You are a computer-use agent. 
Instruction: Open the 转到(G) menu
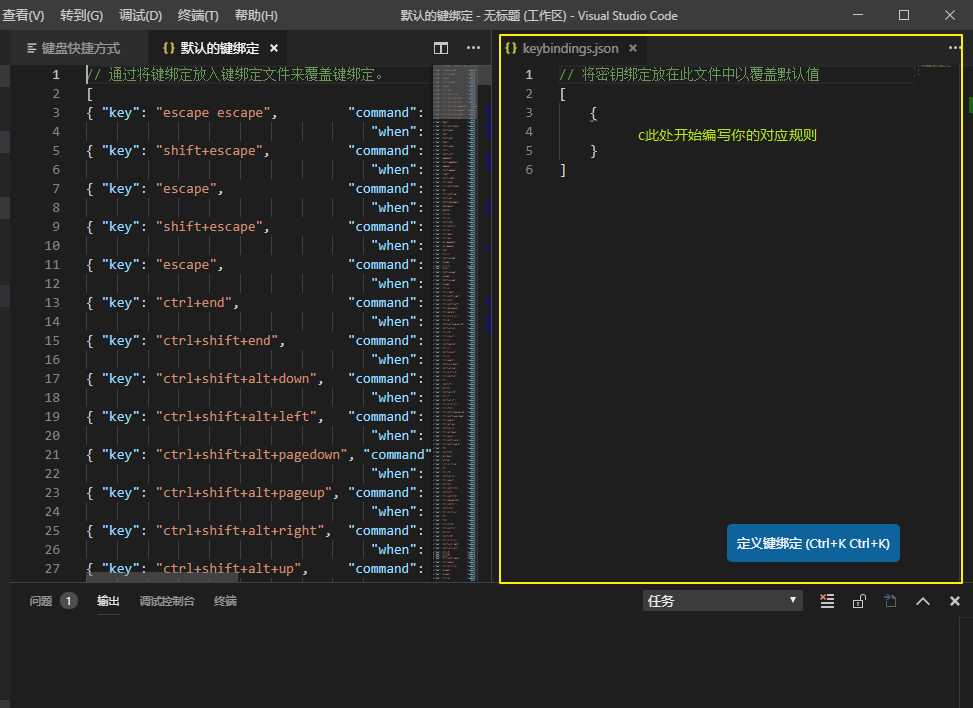coord(81,16)
